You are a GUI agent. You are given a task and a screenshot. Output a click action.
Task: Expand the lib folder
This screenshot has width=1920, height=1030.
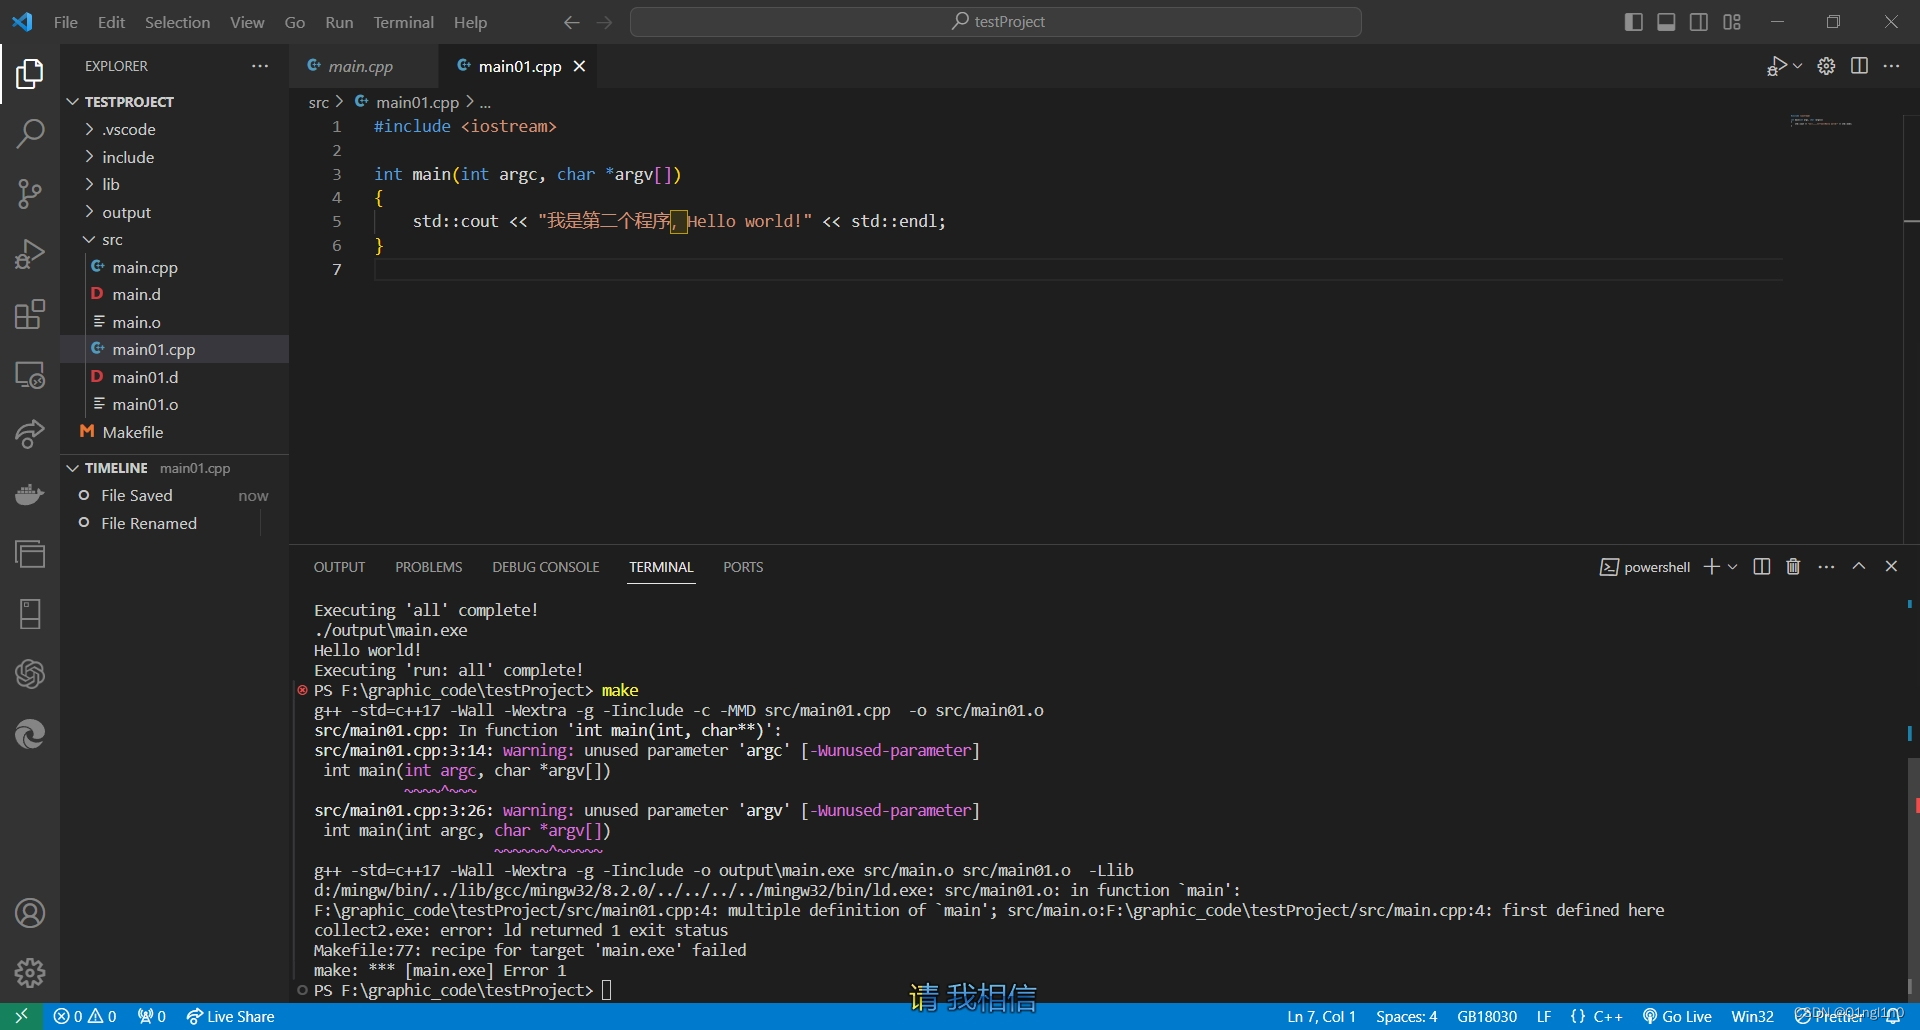(175, 184)
